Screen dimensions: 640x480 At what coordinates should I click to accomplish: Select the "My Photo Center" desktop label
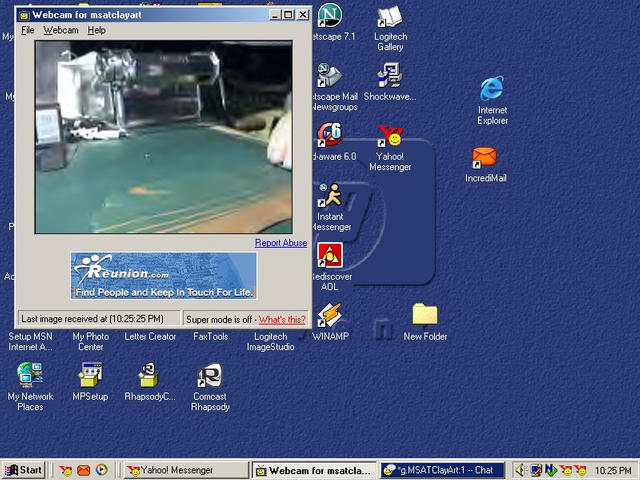90,342
